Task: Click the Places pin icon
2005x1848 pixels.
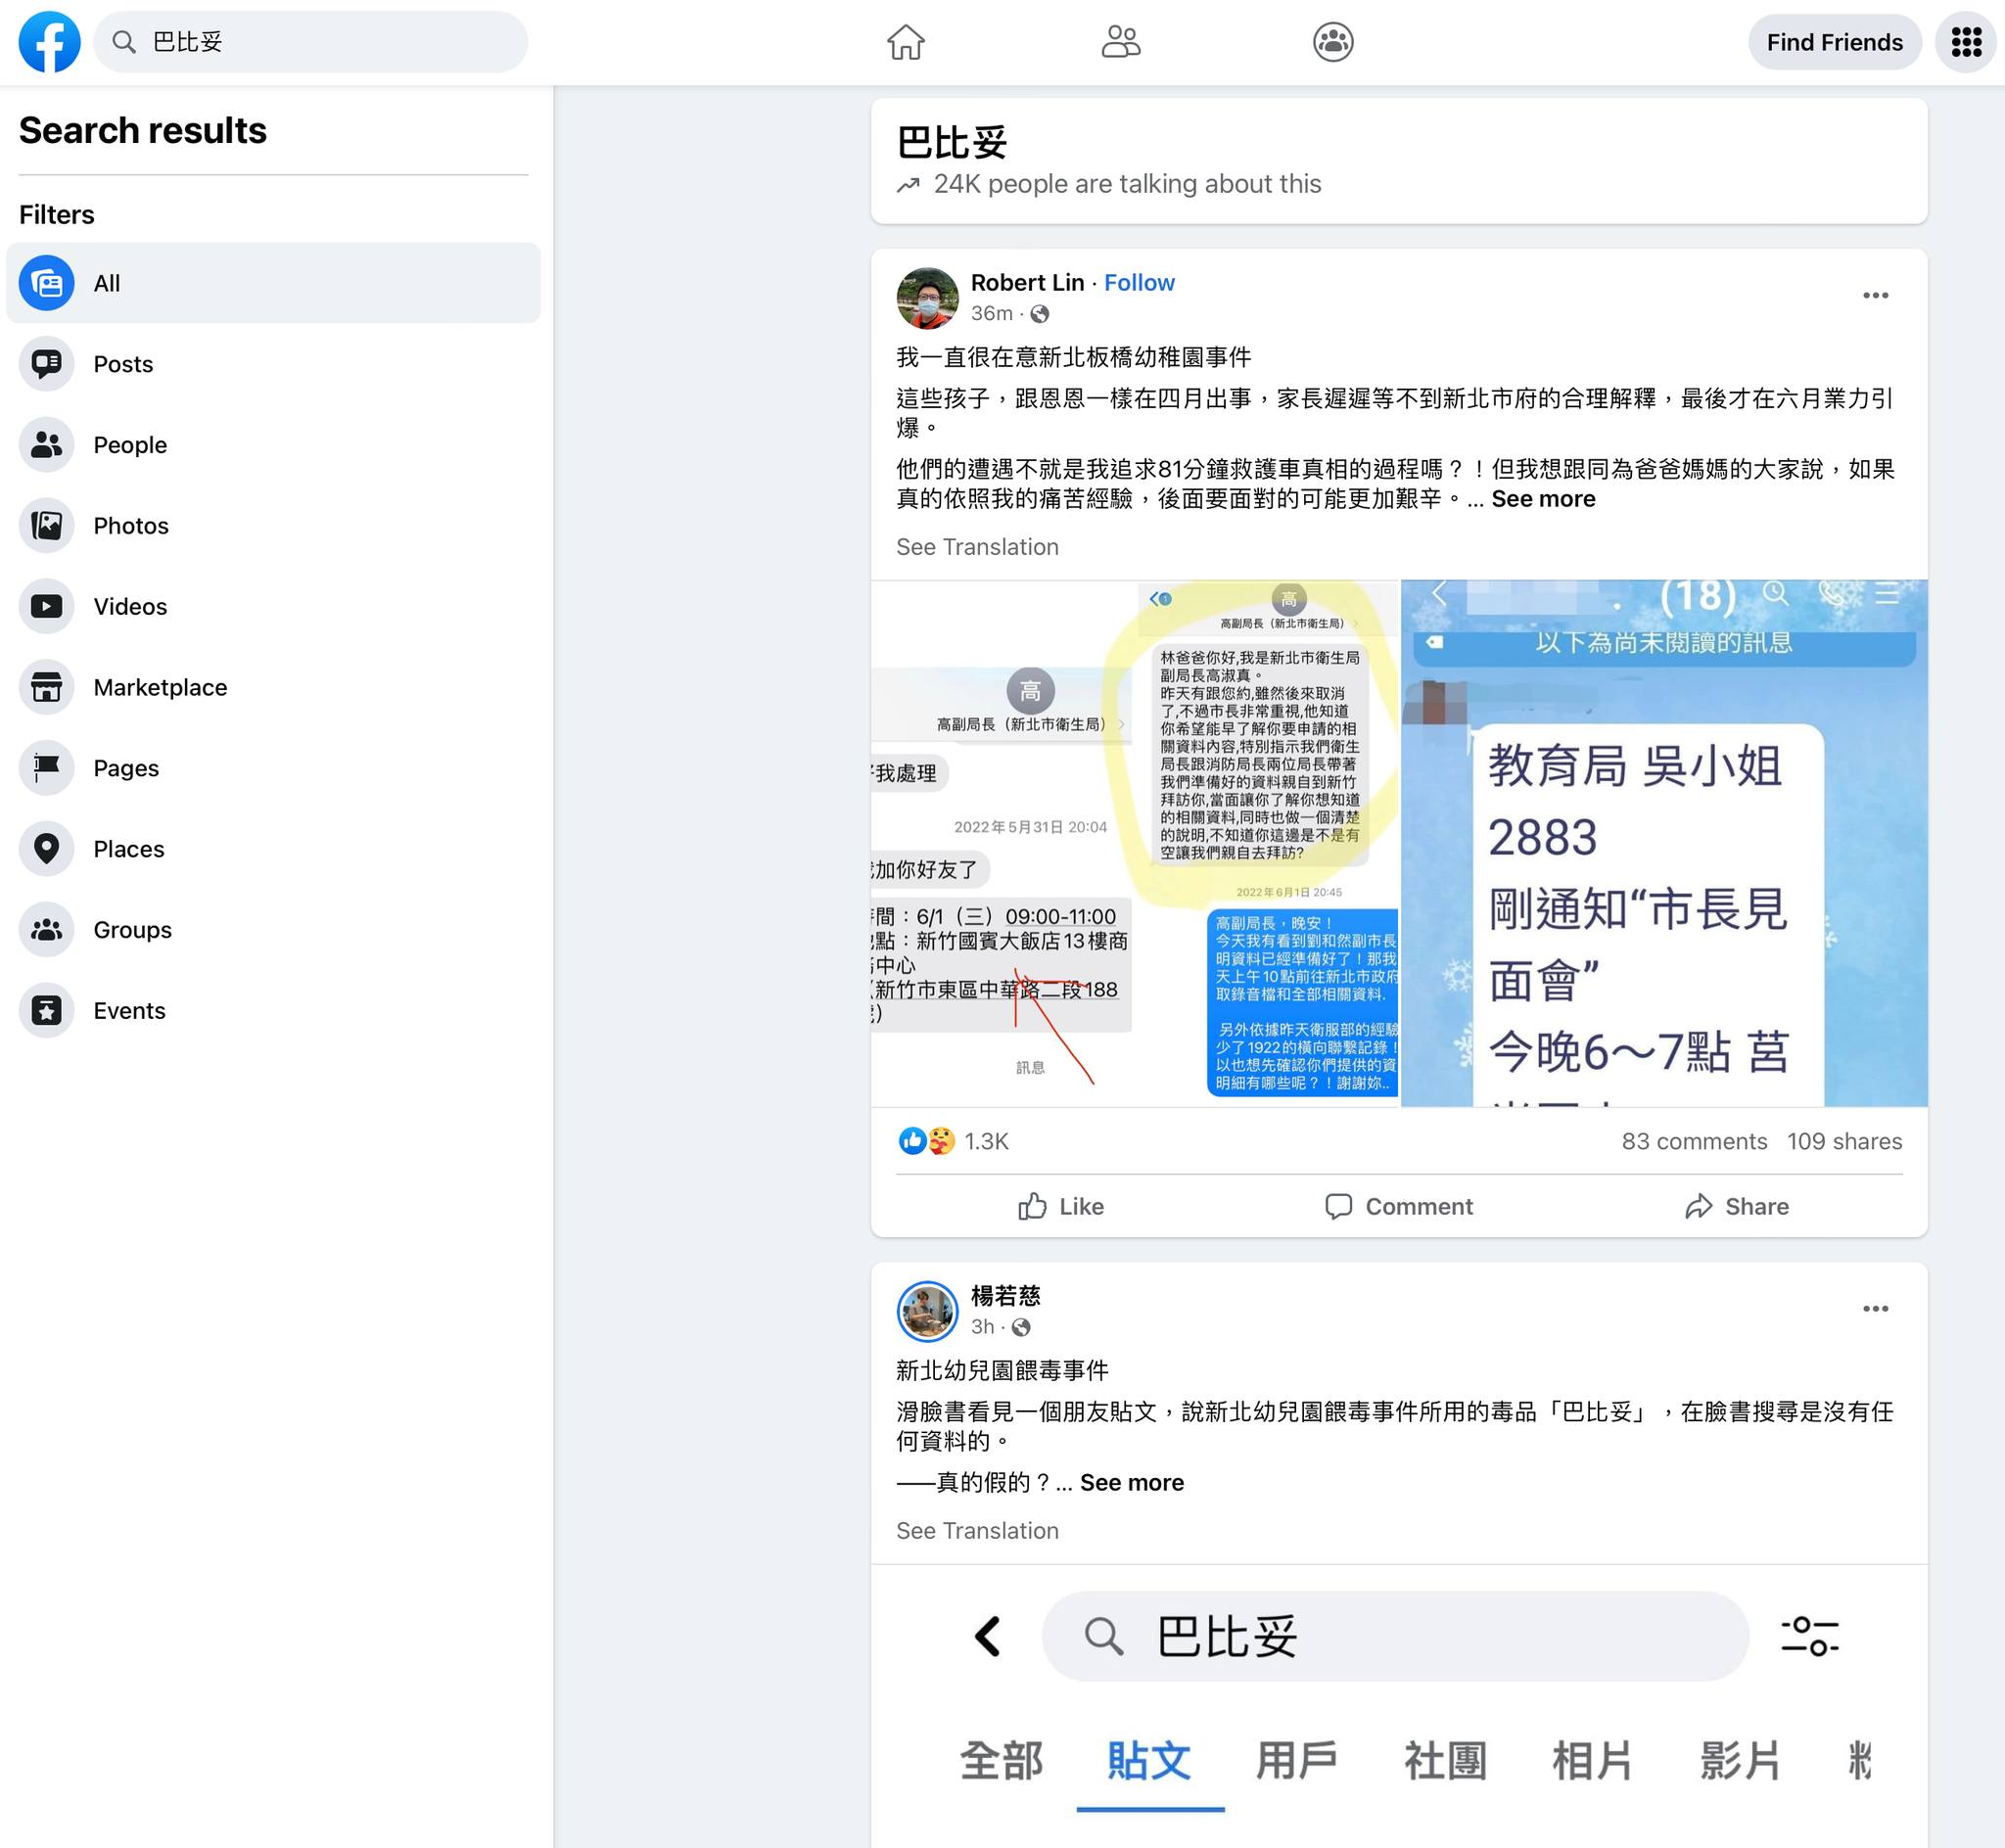Action: coord(46,849)
